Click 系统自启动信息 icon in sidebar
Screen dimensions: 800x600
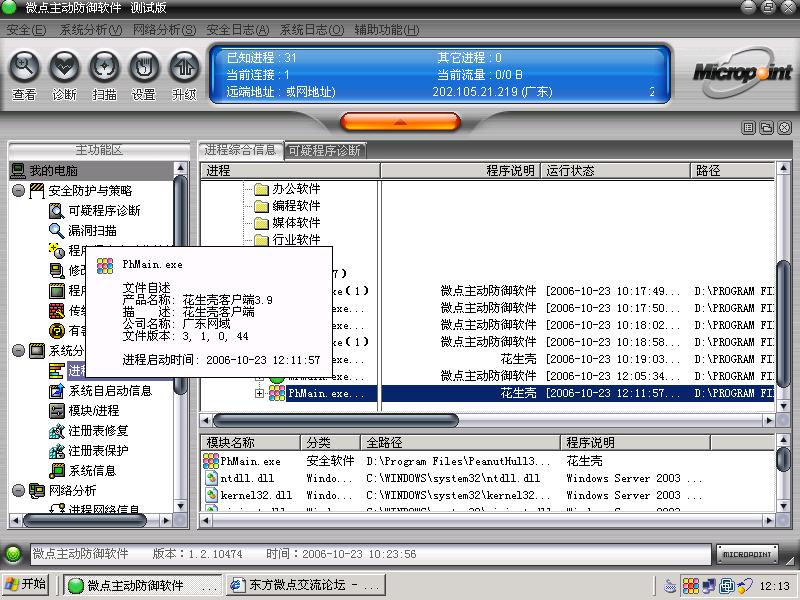click(56, 391)
